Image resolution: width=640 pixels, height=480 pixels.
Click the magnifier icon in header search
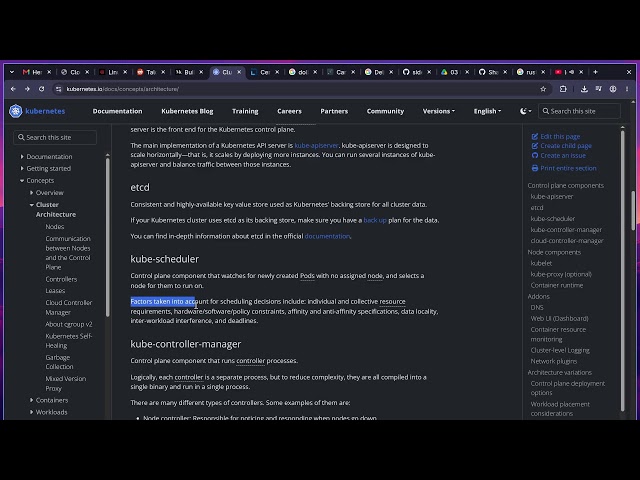(x=546, y=111)
